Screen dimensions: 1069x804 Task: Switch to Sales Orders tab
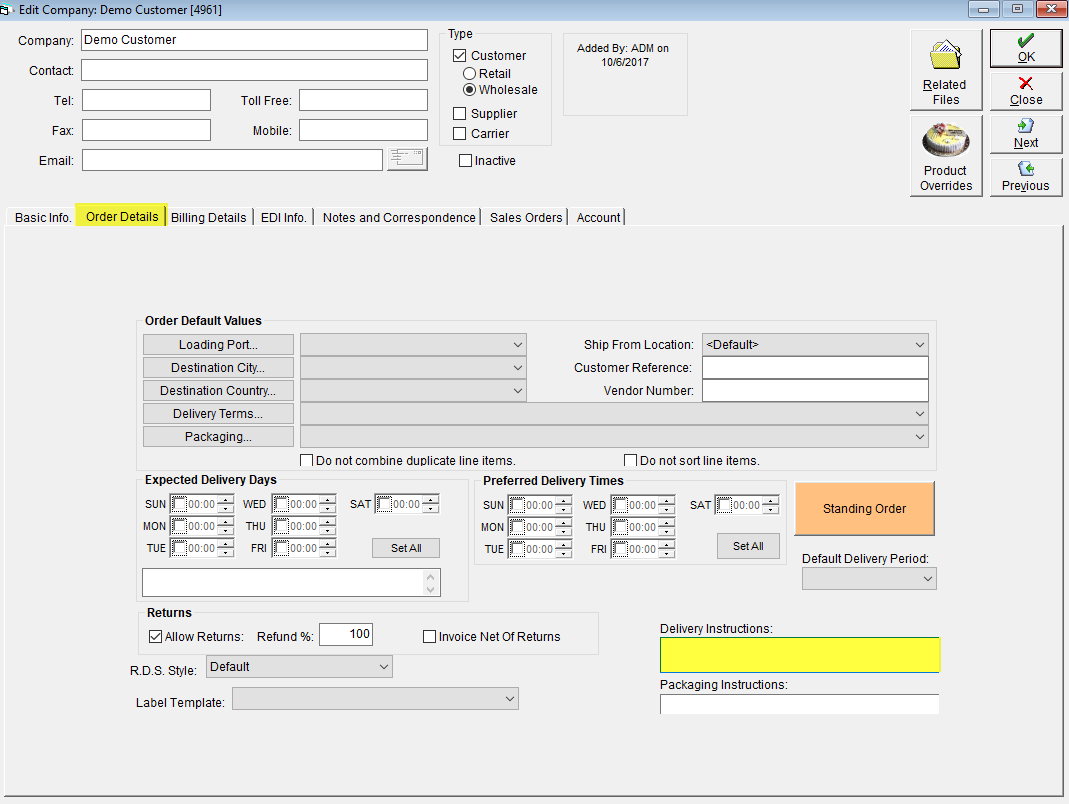pos(526,218)
